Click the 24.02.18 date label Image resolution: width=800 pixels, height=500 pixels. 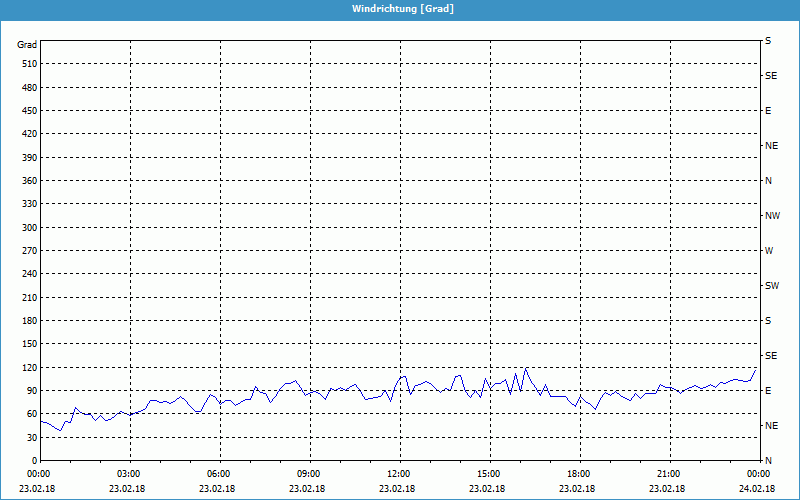tap(758, 489)
